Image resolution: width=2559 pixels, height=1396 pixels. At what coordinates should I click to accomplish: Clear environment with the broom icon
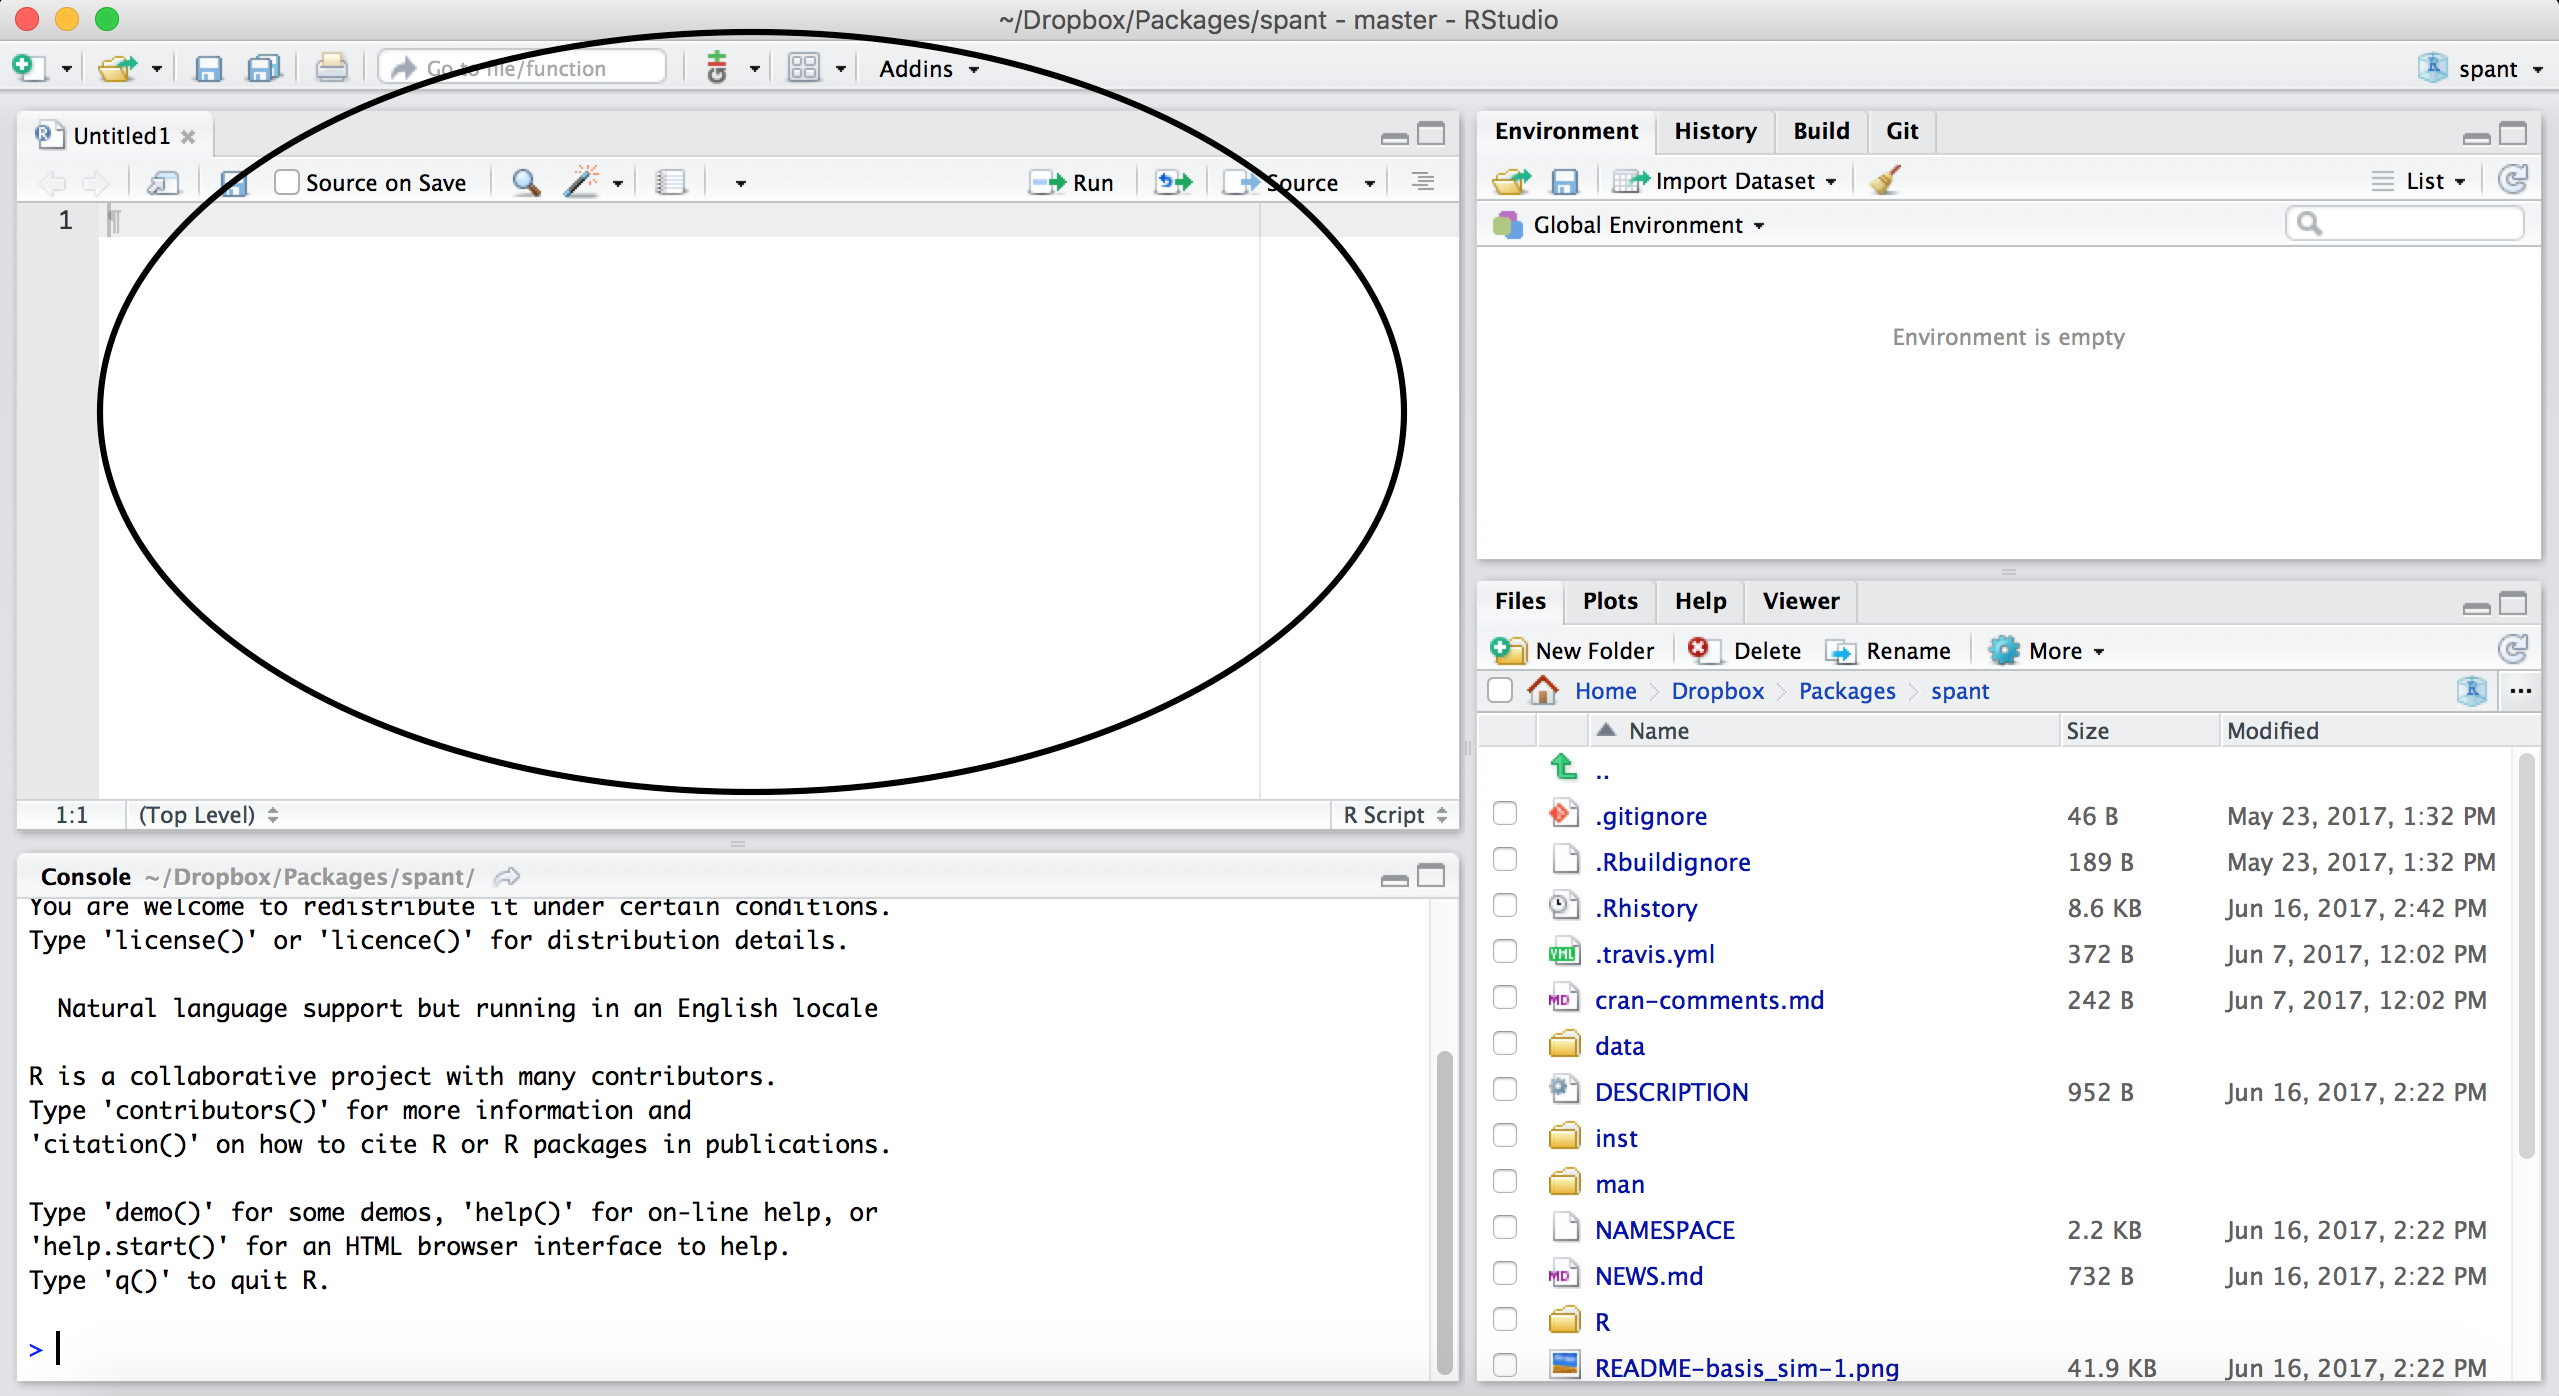coord(1885,181)
